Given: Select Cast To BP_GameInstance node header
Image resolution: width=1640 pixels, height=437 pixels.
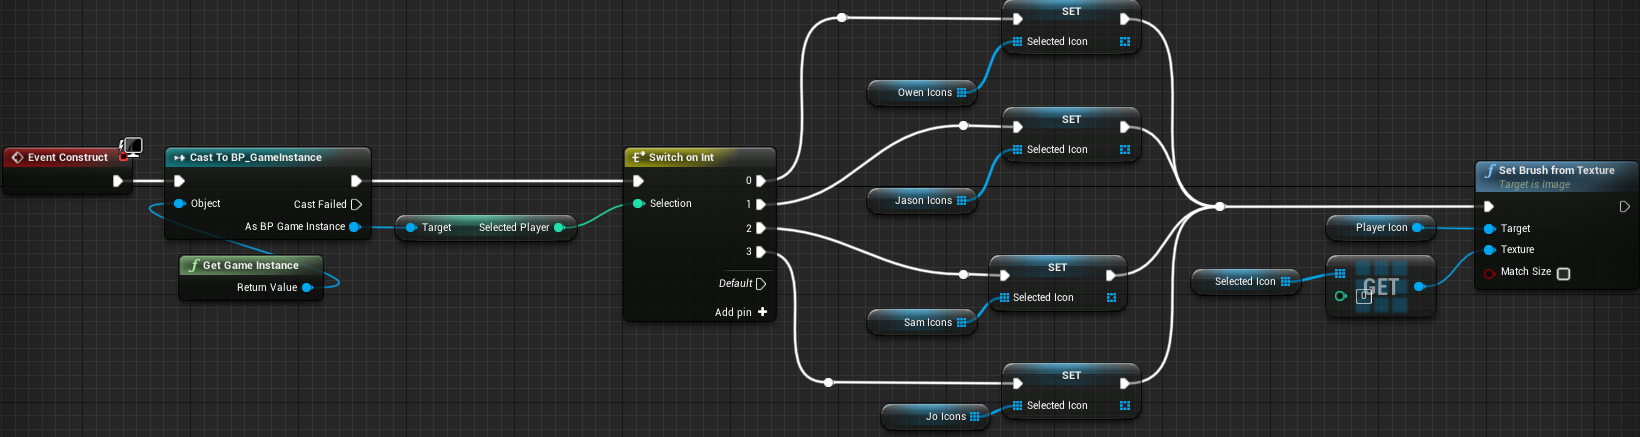Looking at the screenshot, I should (267, 157).
